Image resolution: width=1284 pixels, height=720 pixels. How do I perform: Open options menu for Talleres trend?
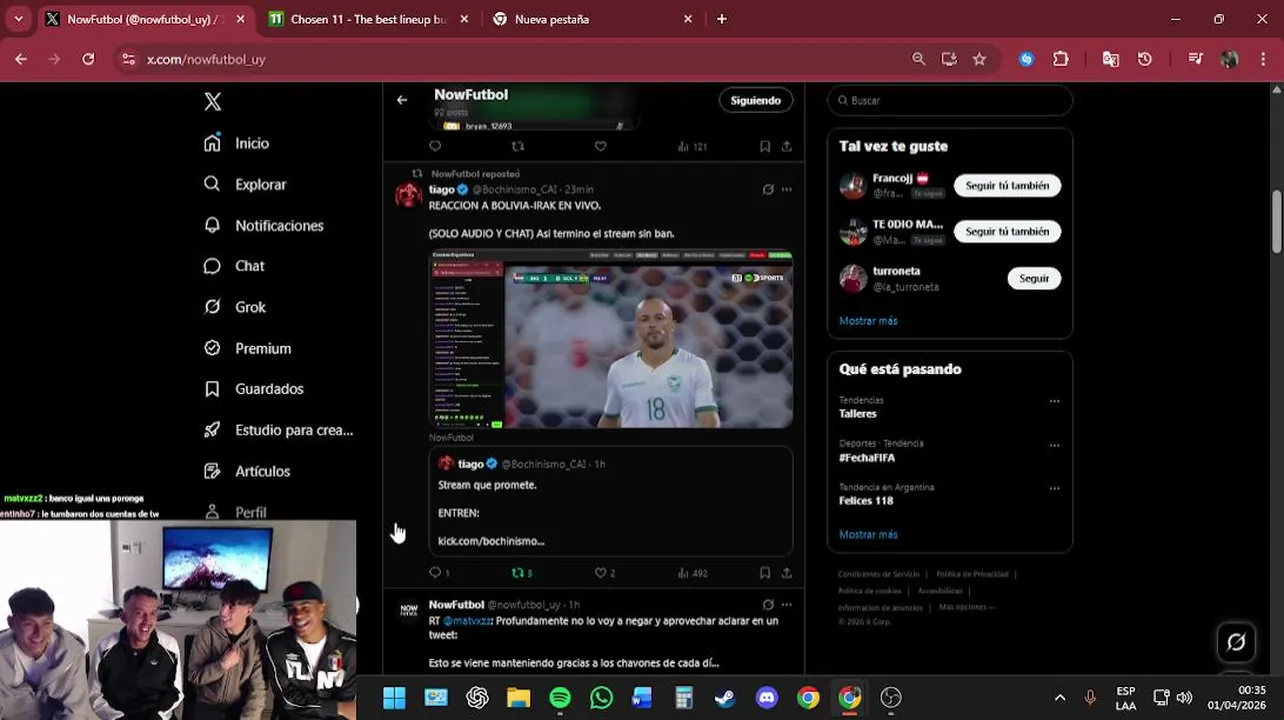(1054, 401)
